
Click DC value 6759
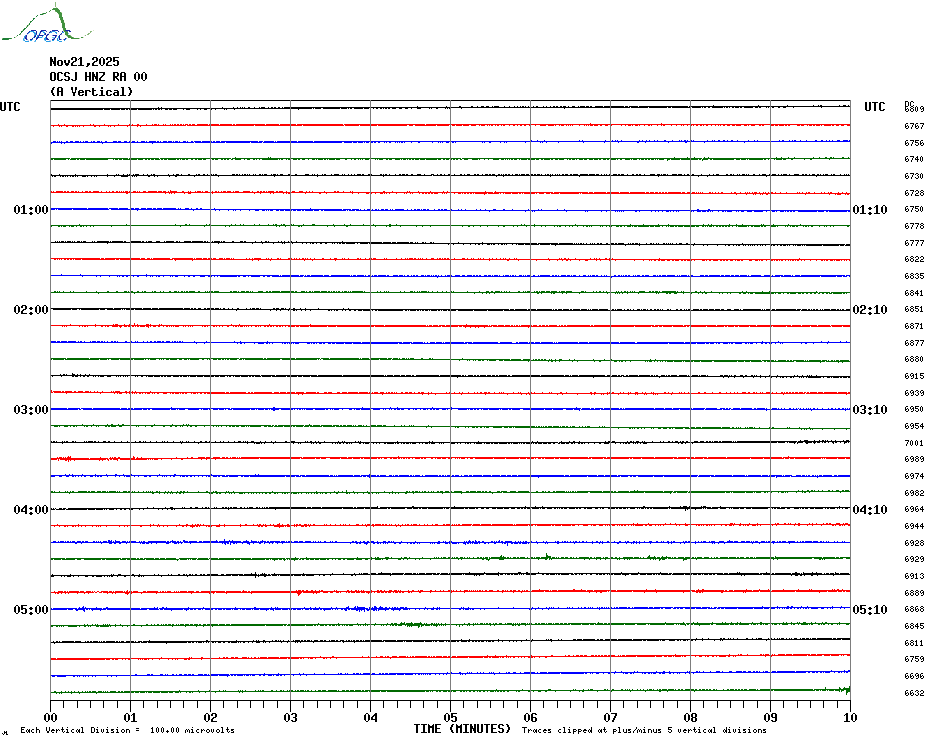click(x=914, y=659)
